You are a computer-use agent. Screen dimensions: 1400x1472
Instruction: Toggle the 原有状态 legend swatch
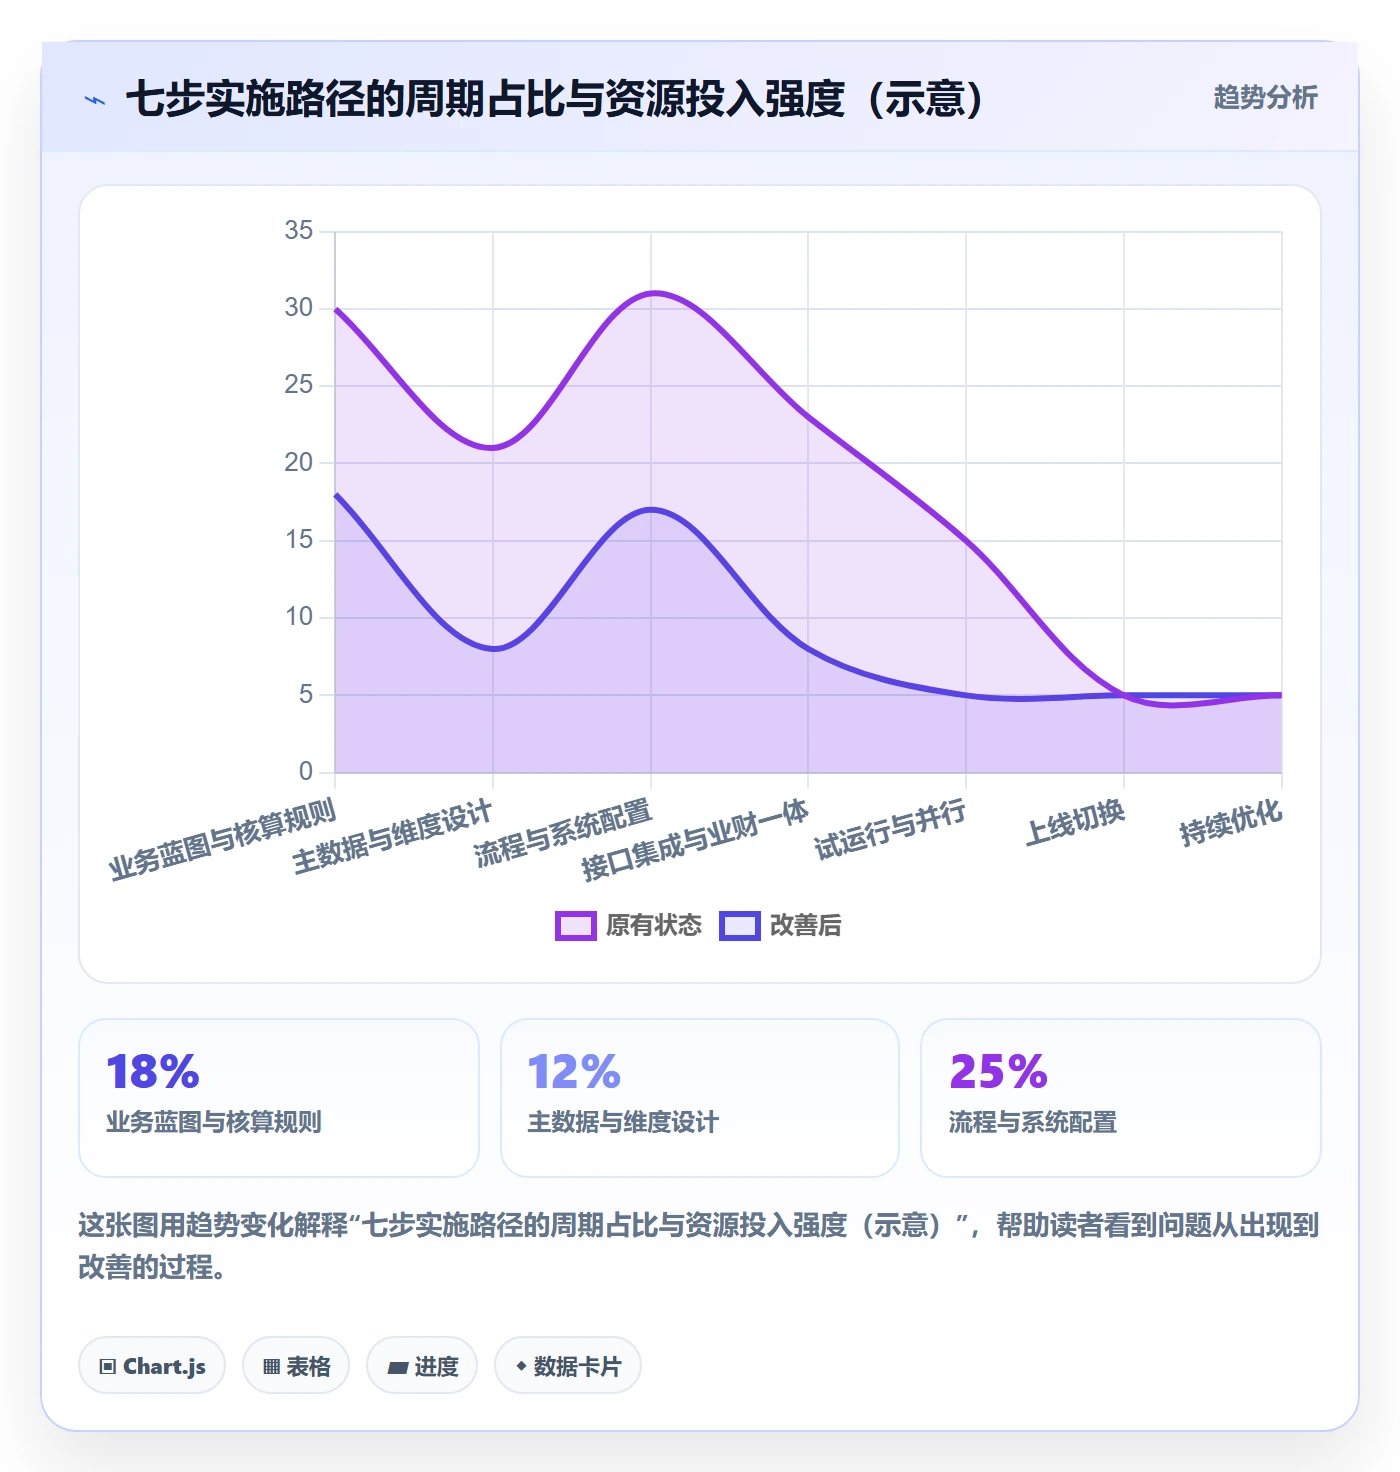576,926
